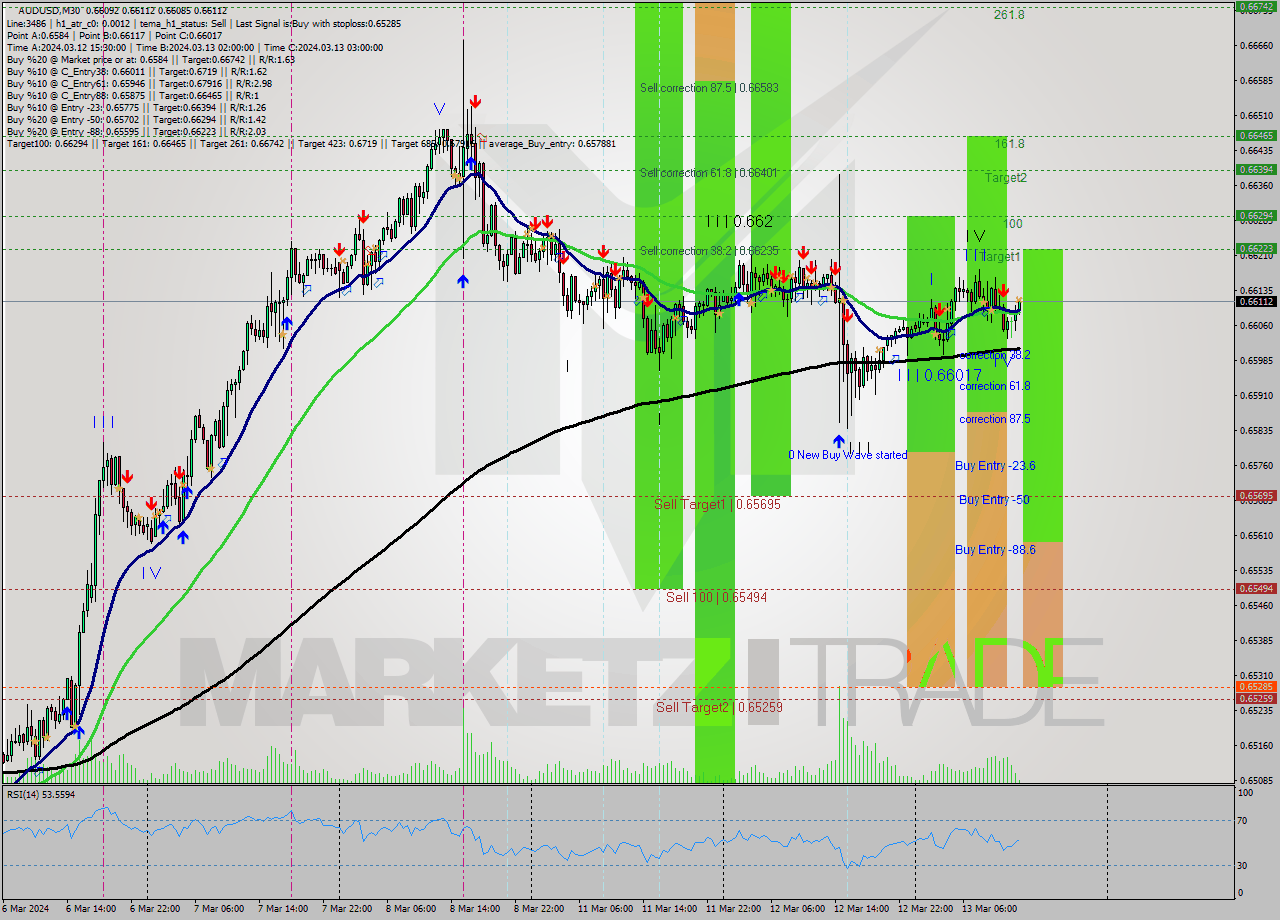Select the blue up arrow beside New Buy Wave text
The height and width of the screenshot is (920, 1280).
[x=838, y=440]
